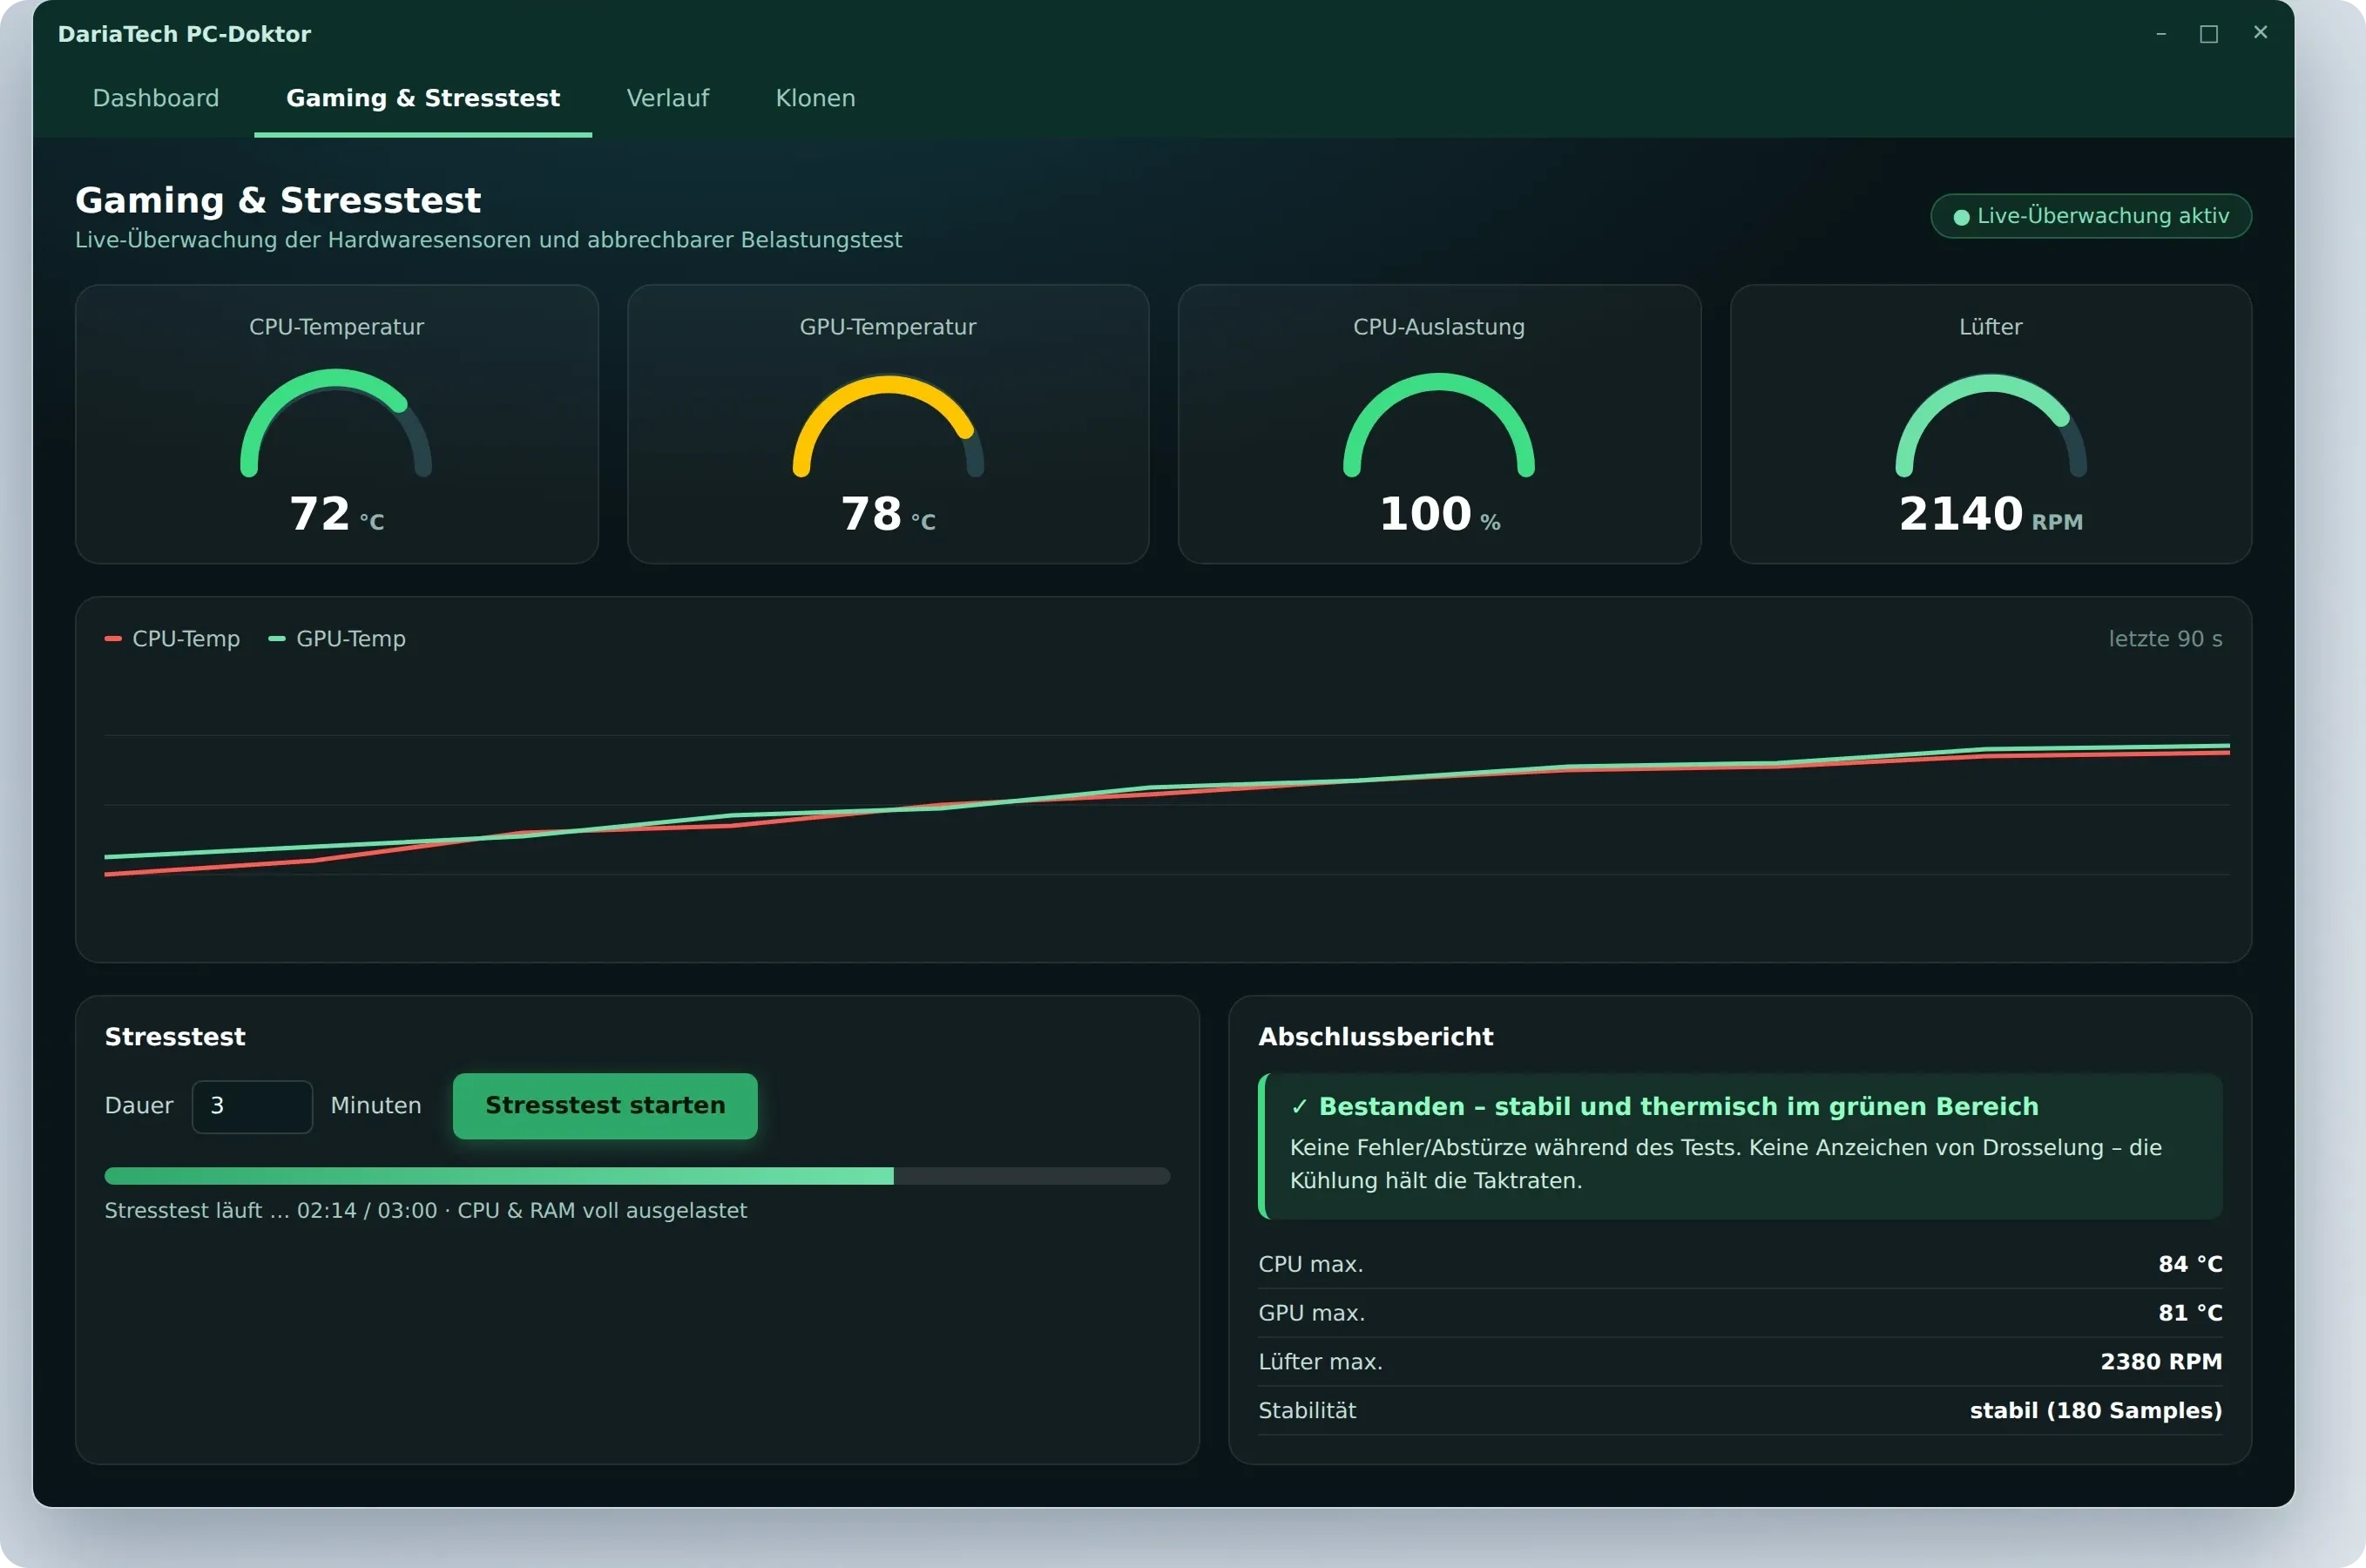Open the Dashboard tab
This screenshot has width=2366, height=1568.
tap(155, 98)
